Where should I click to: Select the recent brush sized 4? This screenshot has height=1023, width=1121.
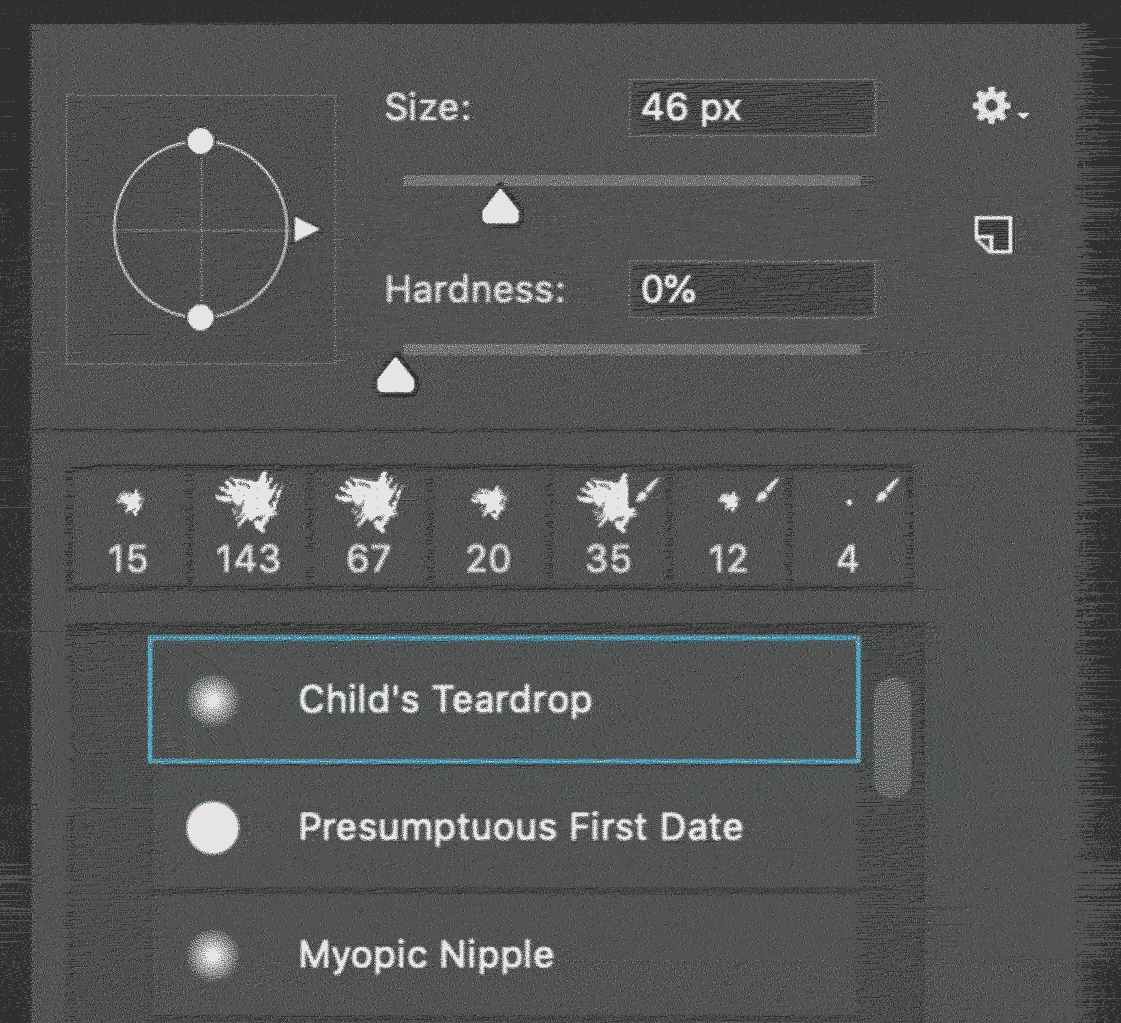(849, 528)
